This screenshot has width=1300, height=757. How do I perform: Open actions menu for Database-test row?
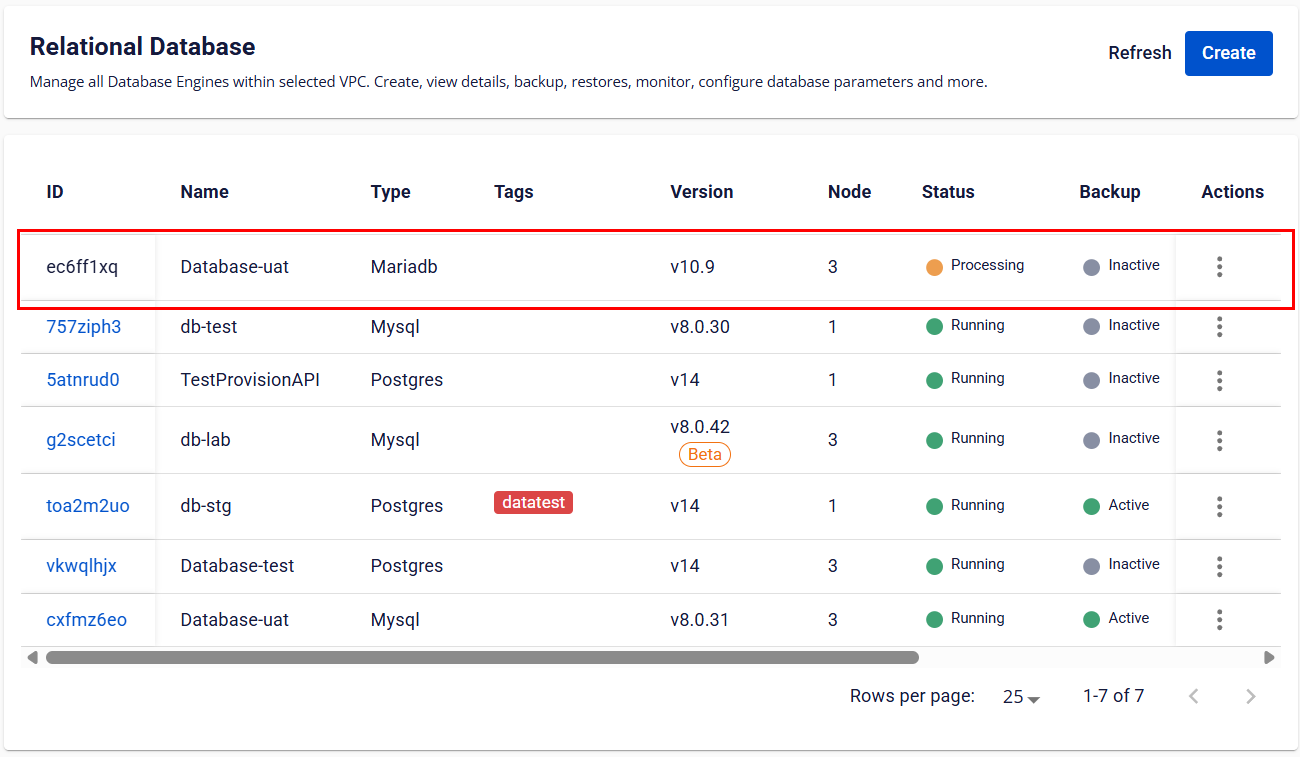pos(1219,567)
